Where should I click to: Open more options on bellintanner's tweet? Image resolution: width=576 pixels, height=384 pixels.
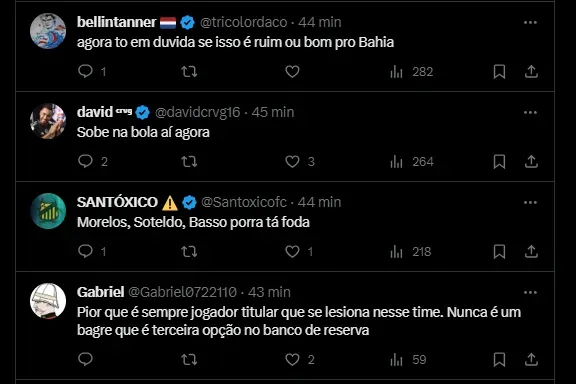coord(530,23)
